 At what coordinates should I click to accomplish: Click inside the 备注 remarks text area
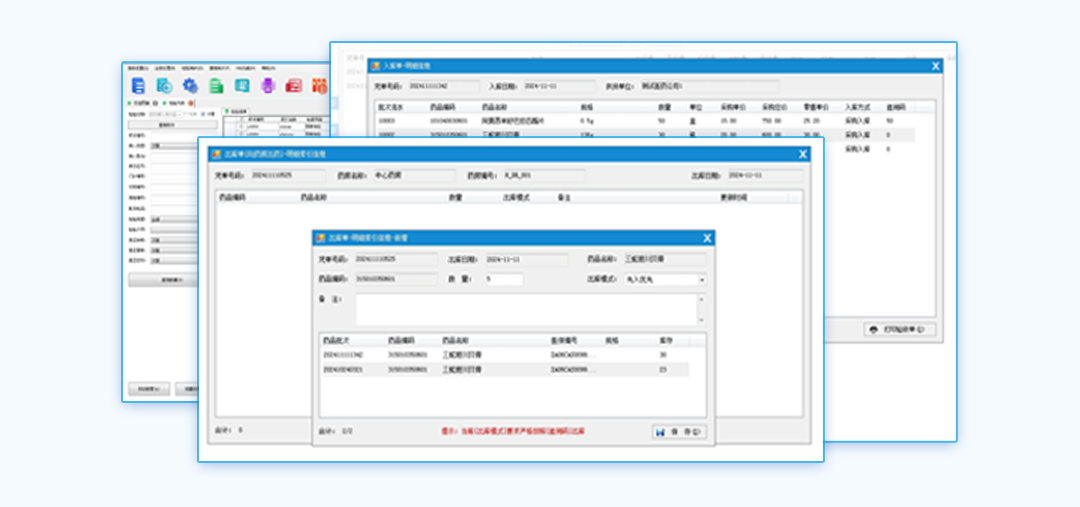[x=525, y=308]
